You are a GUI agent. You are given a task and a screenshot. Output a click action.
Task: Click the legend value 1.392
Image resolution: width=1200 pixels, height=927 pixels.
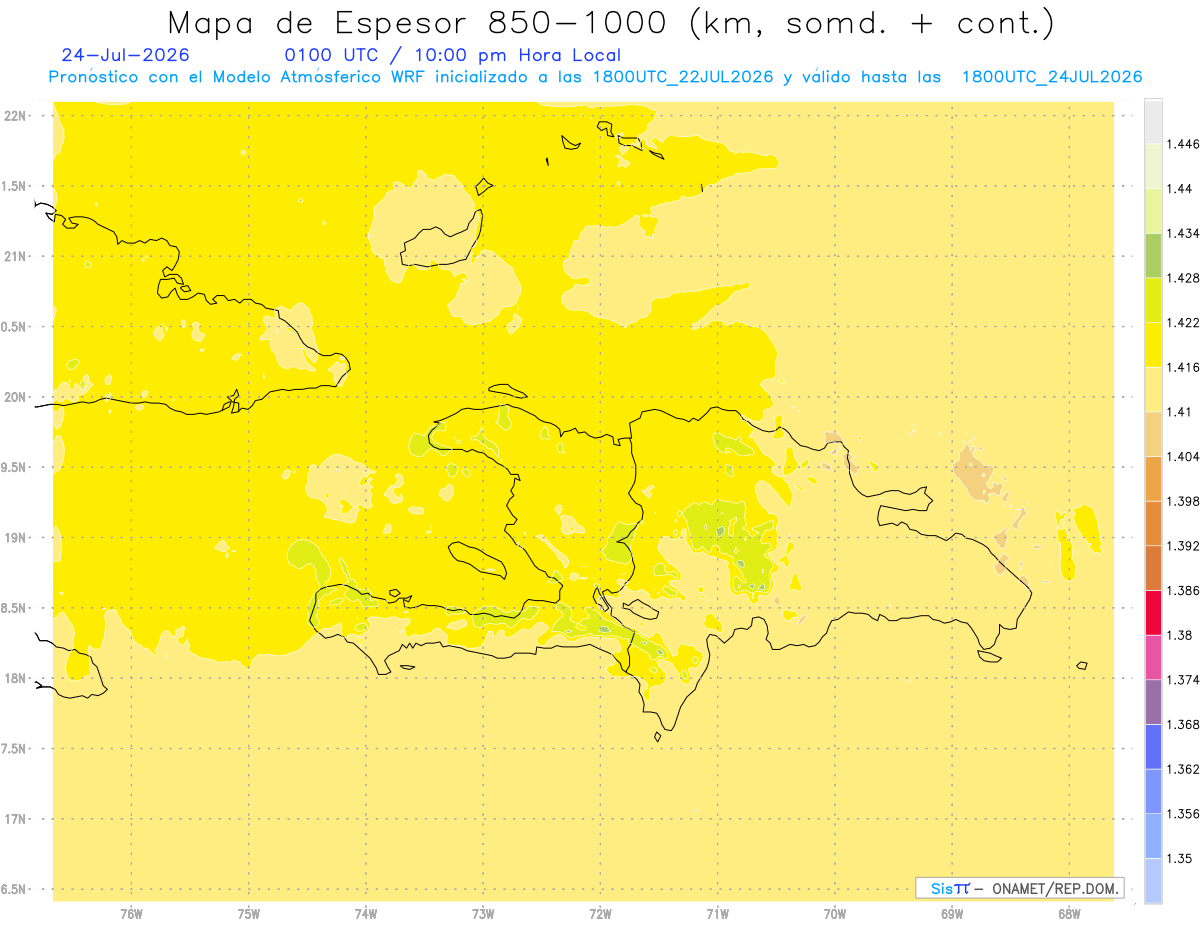[1183, 546]
